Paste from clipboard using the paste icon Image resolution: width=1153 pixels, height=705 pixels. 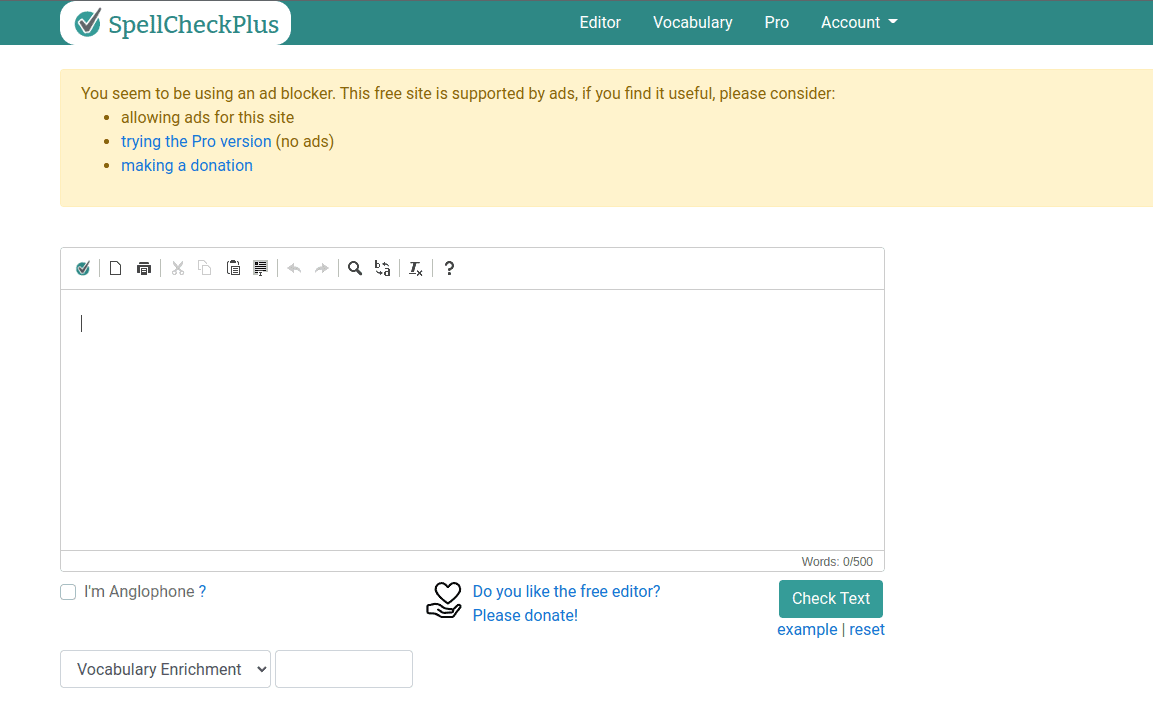click(x=233, y=268)
